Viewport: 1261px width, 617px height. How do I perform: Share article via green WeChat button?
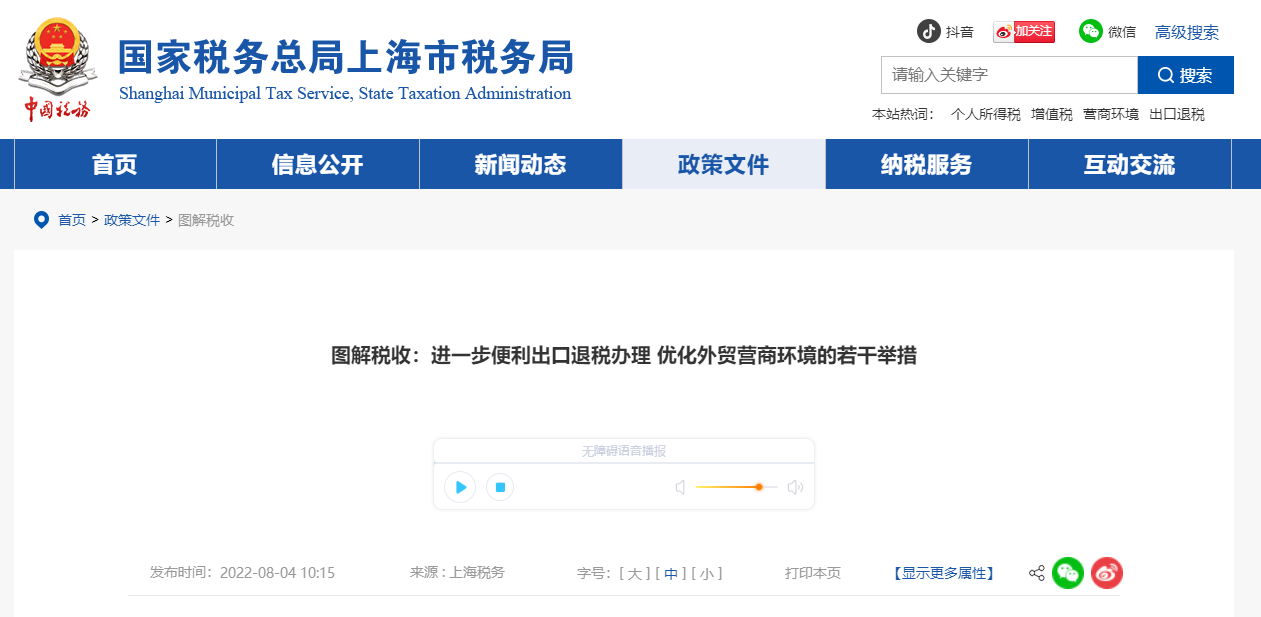(1068, 573)
